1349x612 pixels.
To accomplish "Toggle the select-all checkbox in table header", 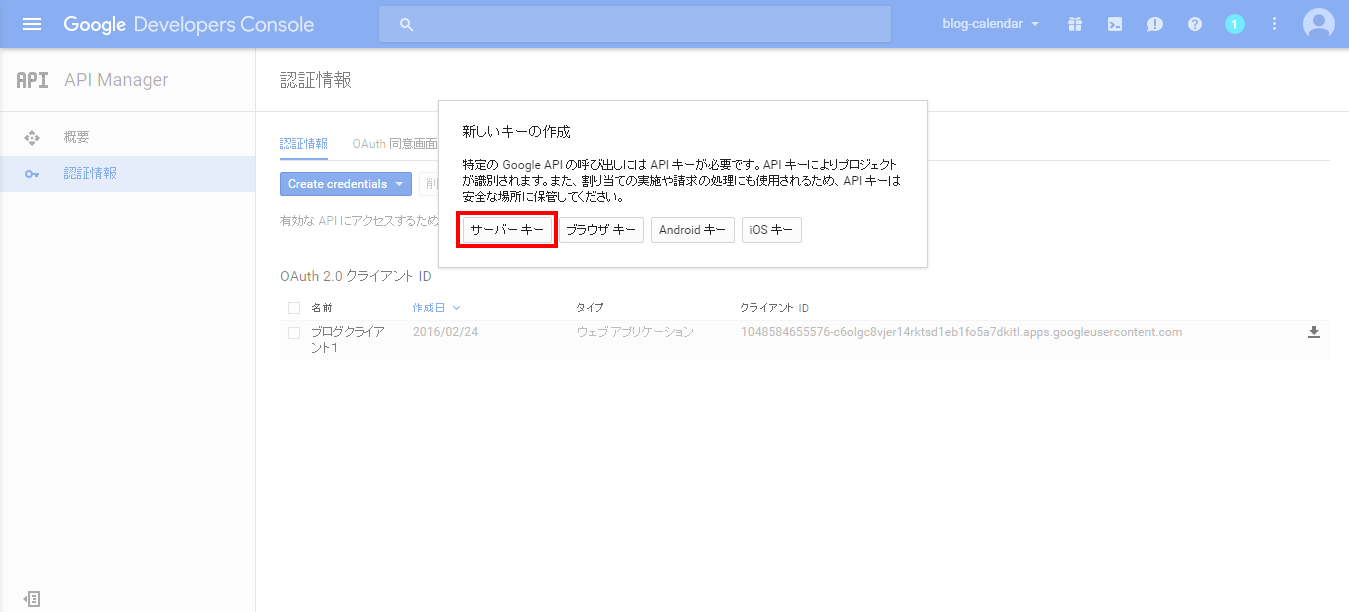I will pos(294,308).
